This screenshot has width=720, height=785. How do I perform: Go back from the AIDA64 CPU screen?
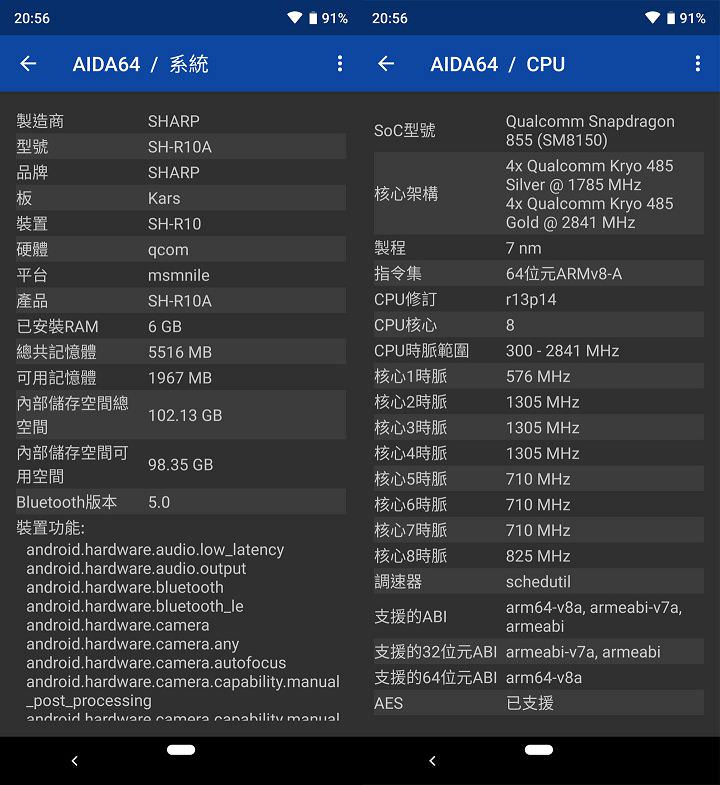[386, 64]
